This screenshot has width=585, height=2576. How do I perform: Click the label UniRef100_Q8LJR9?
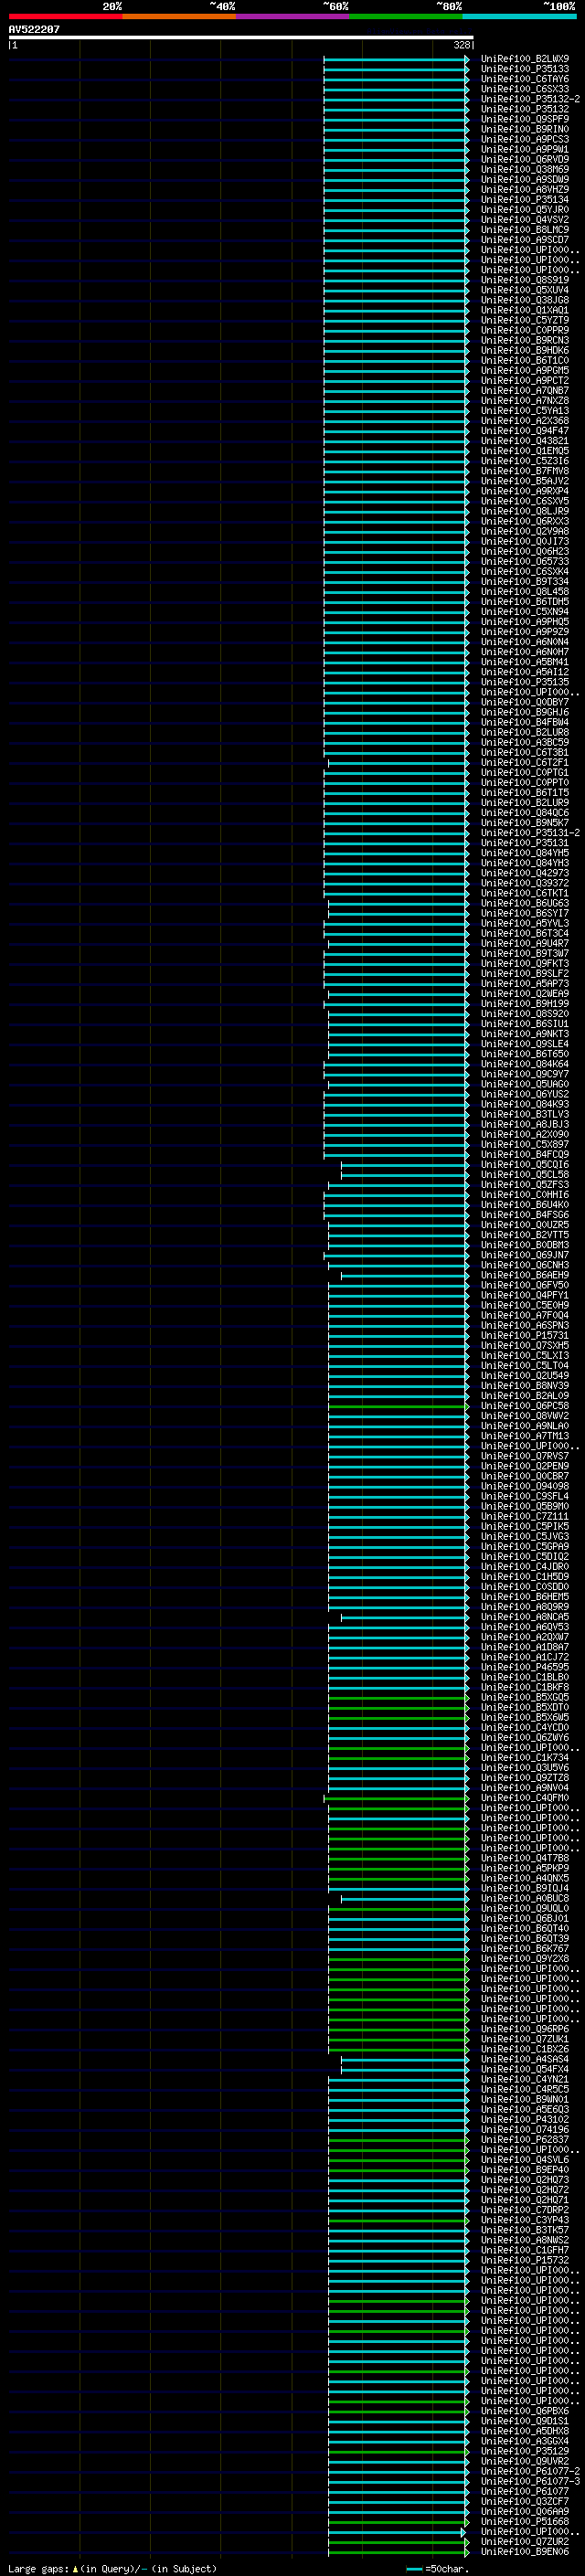(x=524, y=511)
